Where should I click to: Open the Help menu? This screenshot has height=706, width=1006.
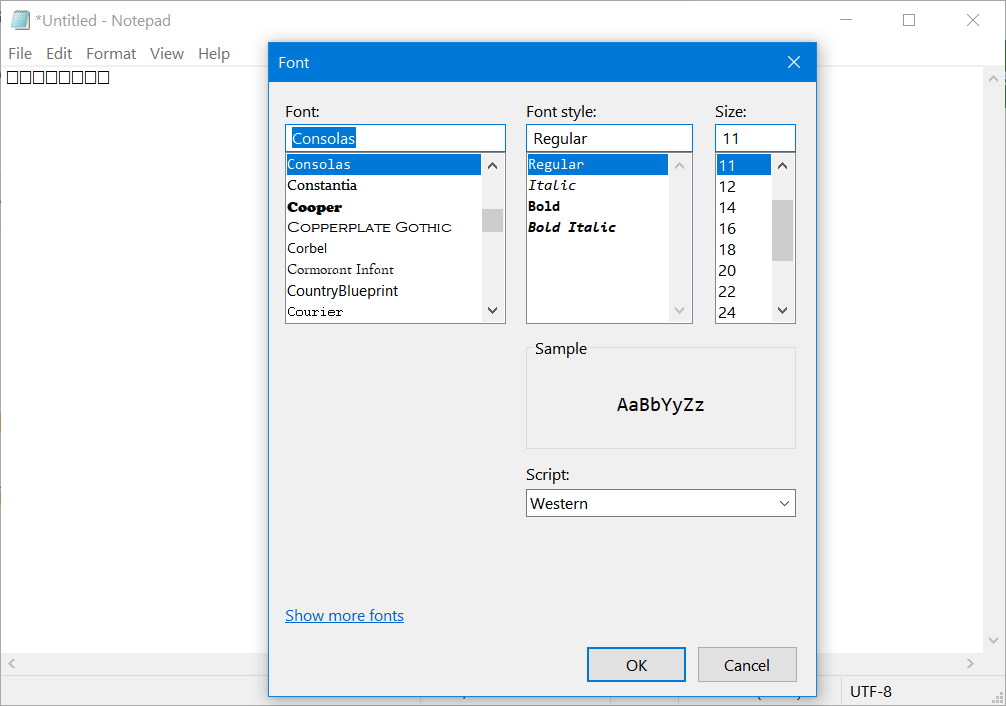[214, 54]
